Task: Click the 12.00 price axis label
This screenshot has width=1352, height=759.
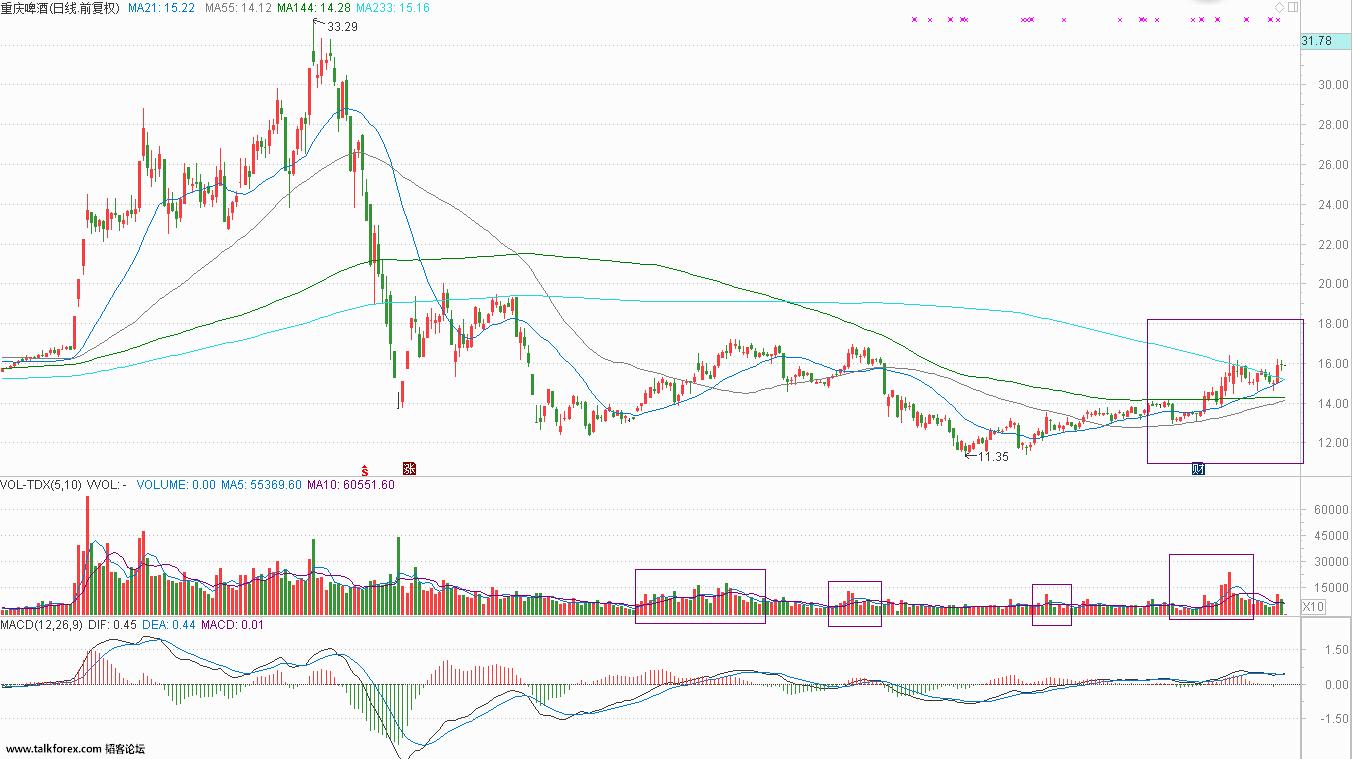Action: click(x=1332, y=443)
